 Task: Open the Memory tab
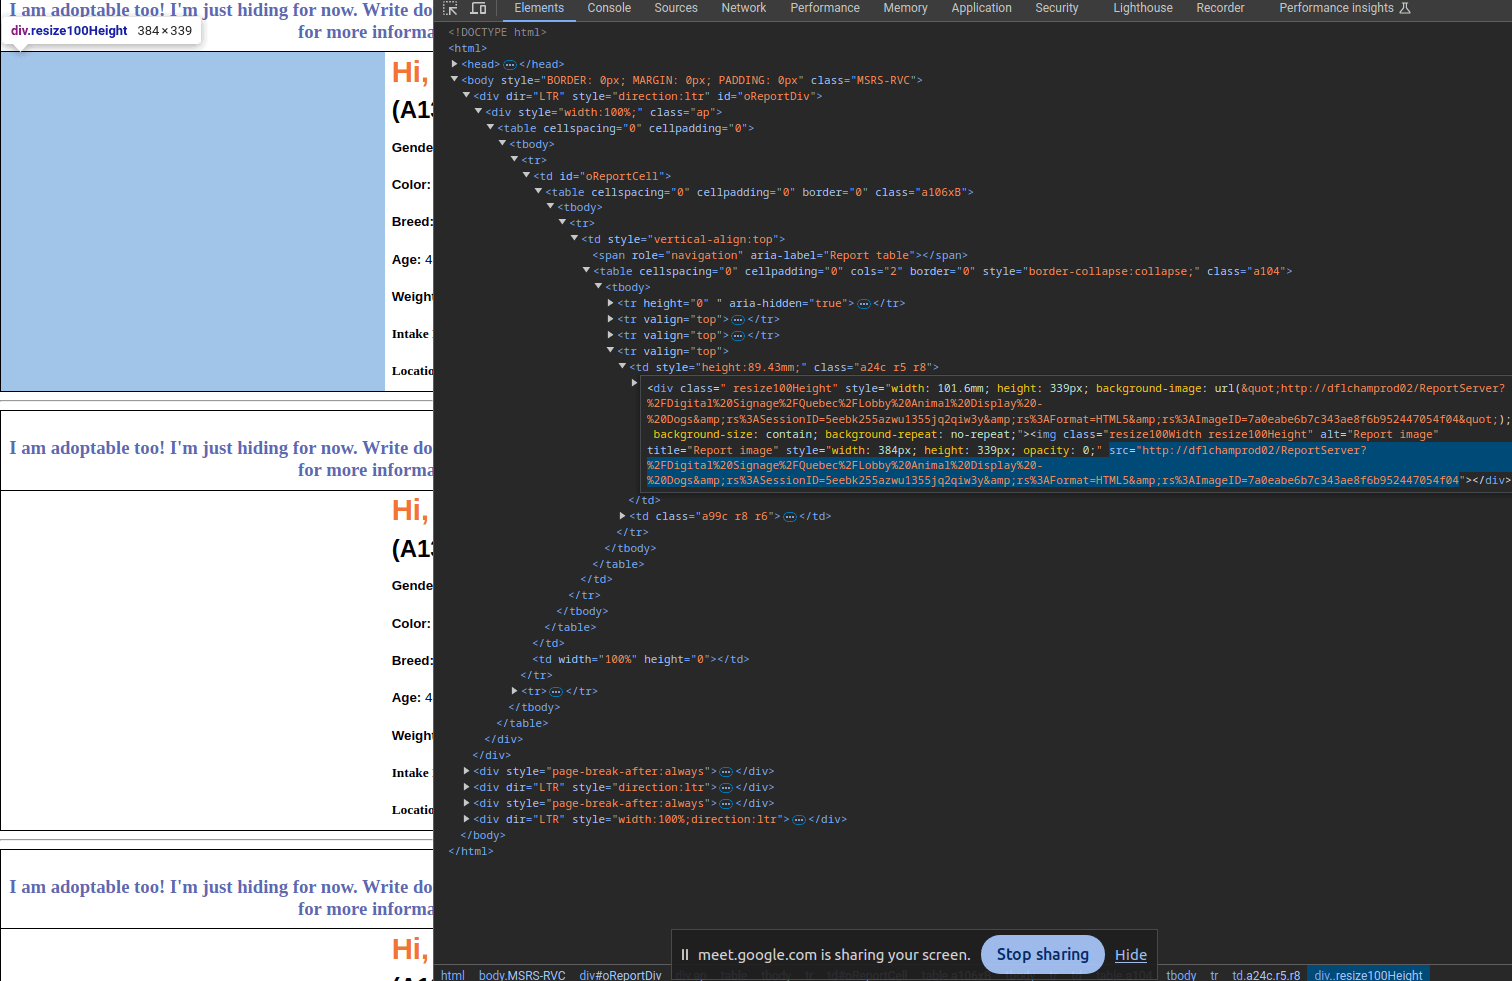pyautogui.click(x=905, y=8)
